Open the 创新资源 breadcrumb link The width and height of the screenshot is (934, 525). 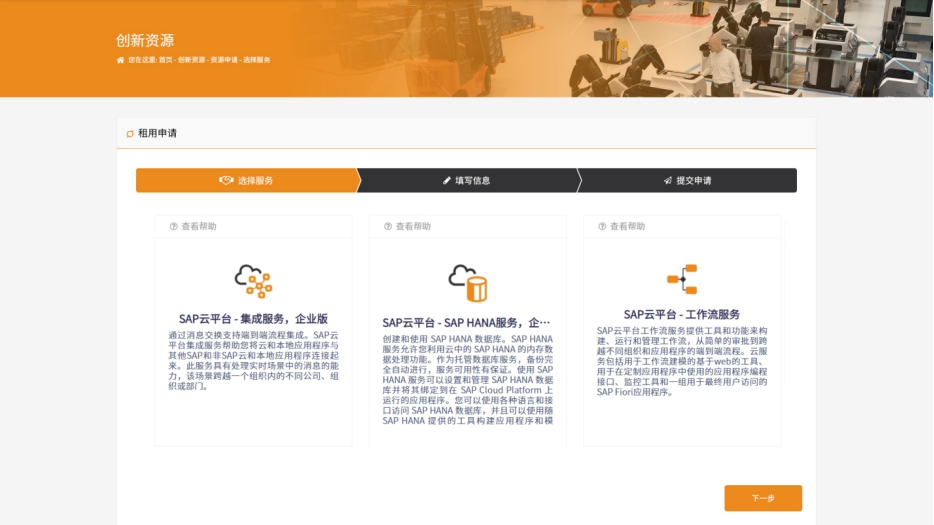click(x=191, y=60)
